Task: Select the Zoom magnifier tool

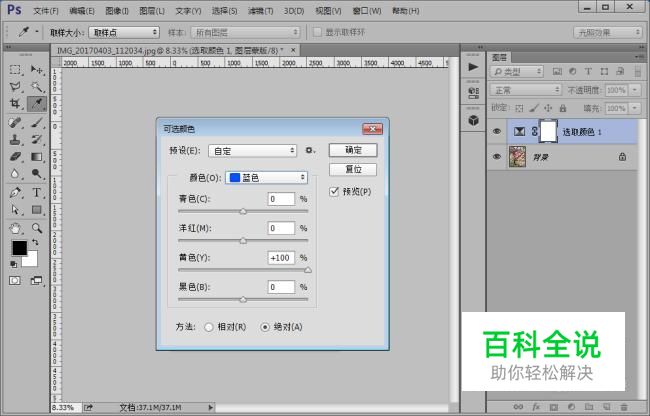Action: click(x=37, y=228)
